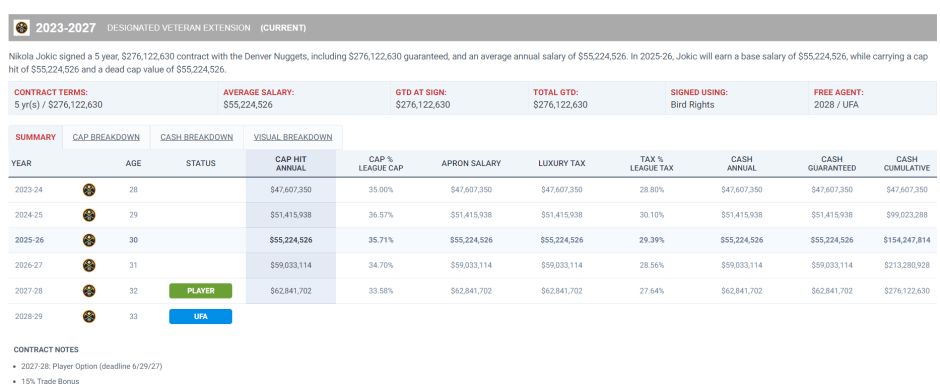940x392 pixels.
Task: Click Nuggets team icon in 2024-25 row
Action: click(x=89, y=215)
